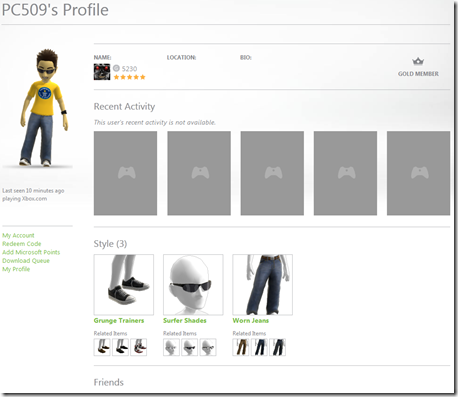Pick the first related item under Grunge Trainers
The height and width of the screenshot is (397, 458).
click(x=102, y=347)
